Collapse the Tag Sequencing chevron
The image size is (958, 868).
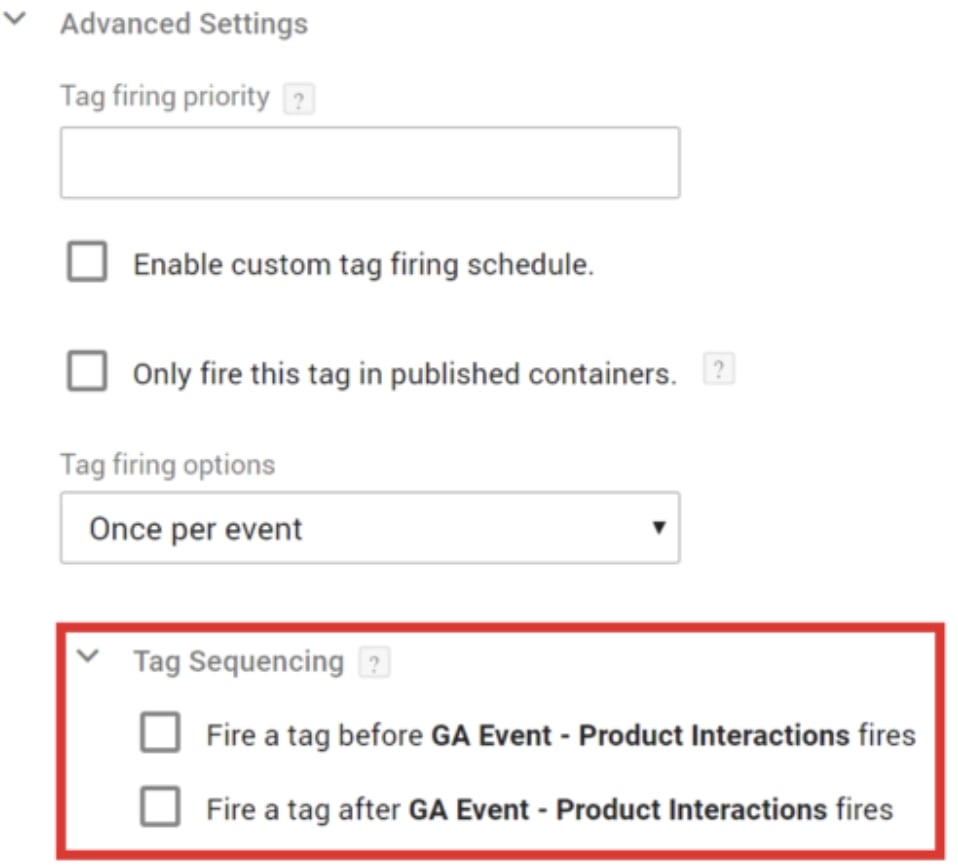(x=88, y=656)
